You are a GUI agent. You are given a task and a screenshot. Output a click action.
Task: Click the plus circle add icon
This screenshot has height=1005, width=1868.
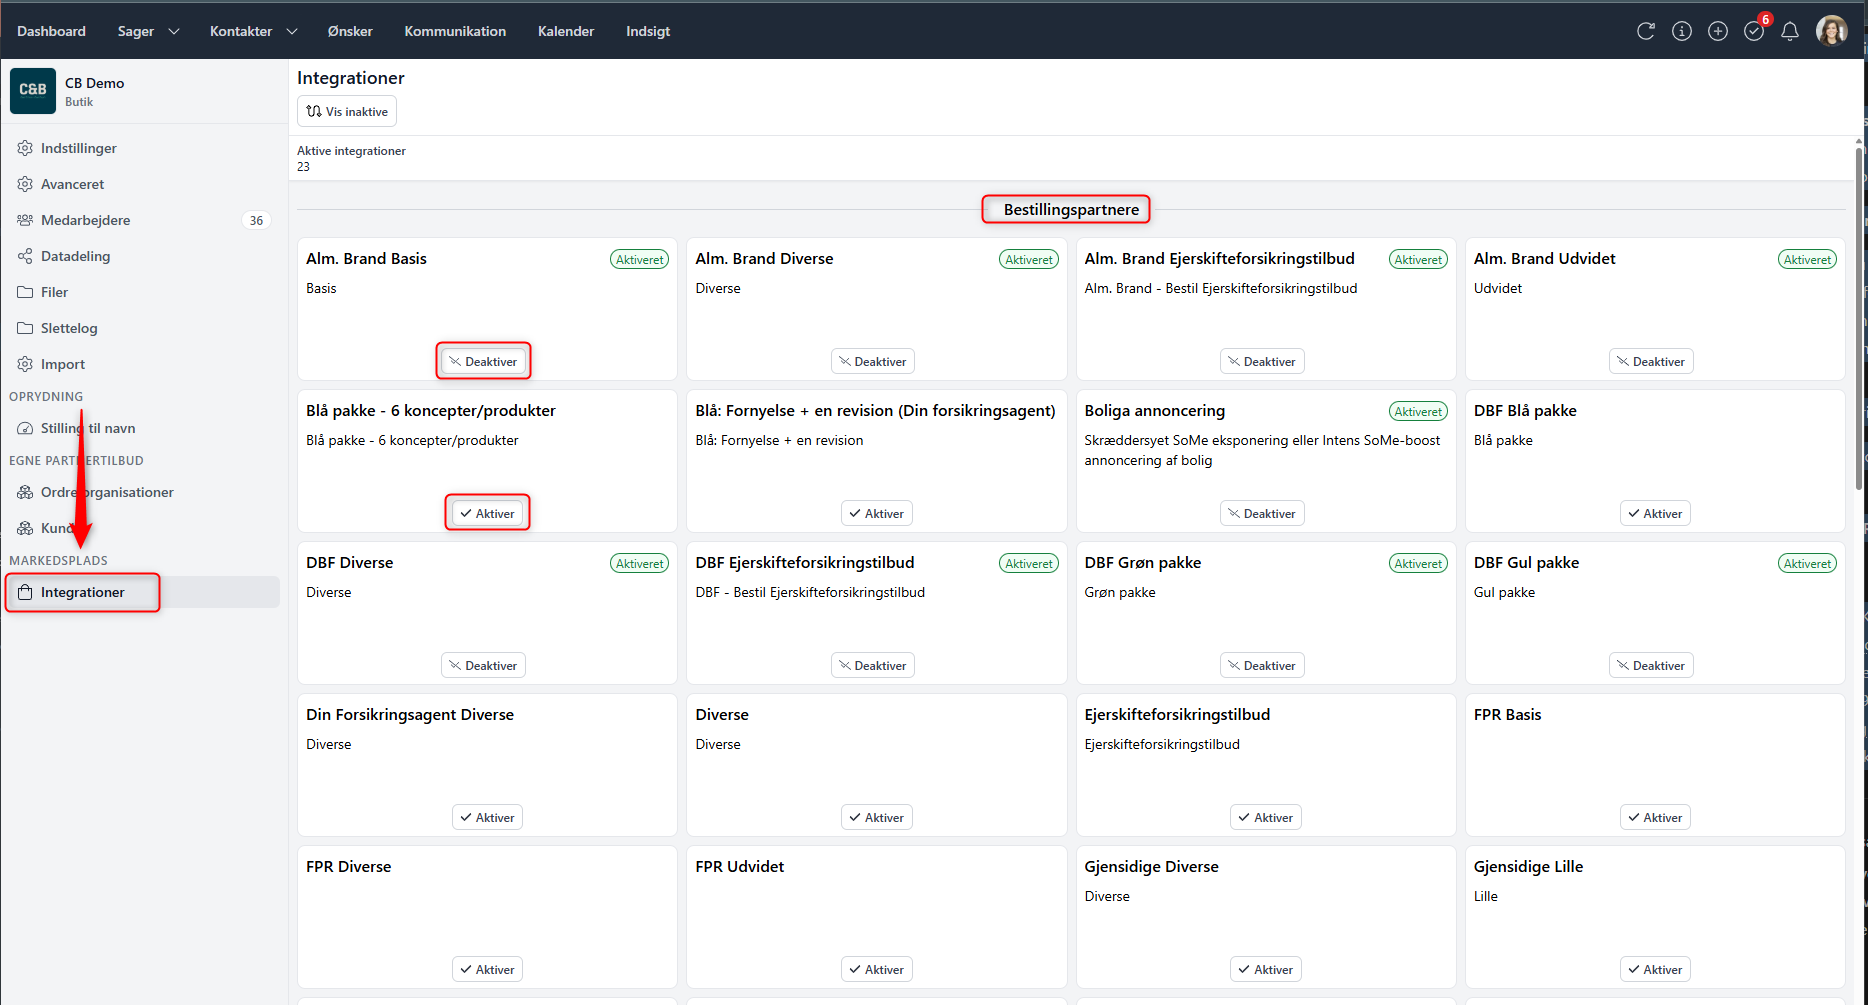tap(1718, 31)
